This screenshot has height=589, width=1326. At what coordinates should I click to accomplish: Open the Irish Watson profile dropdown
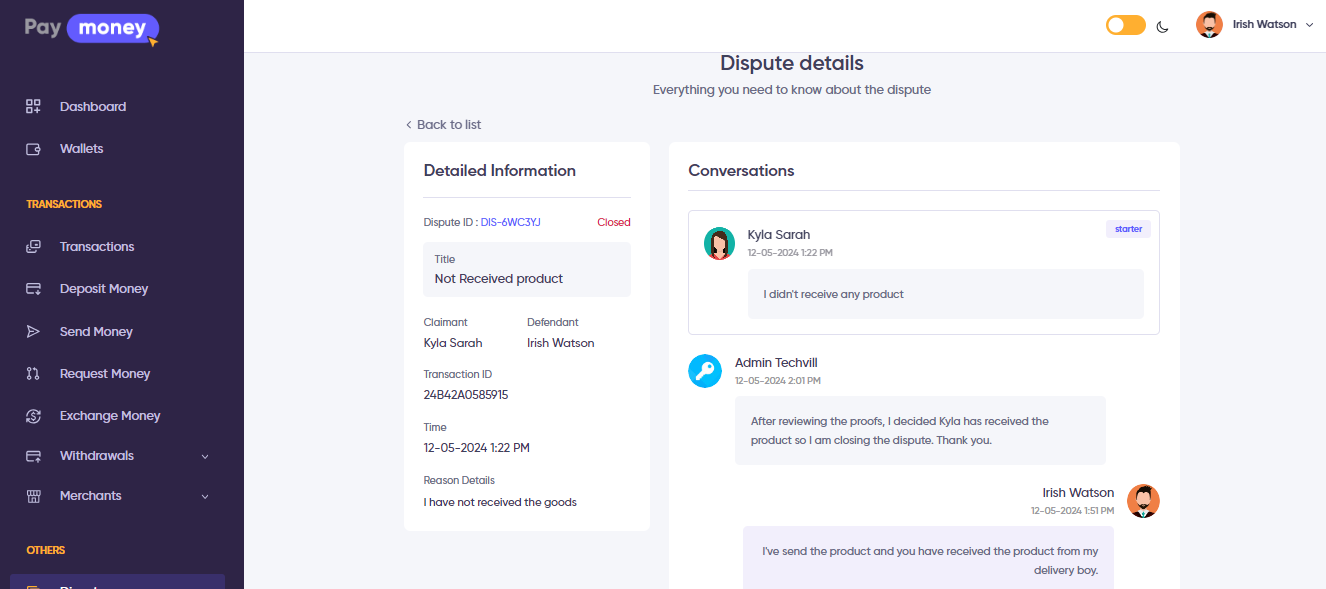coord(1255,25)
